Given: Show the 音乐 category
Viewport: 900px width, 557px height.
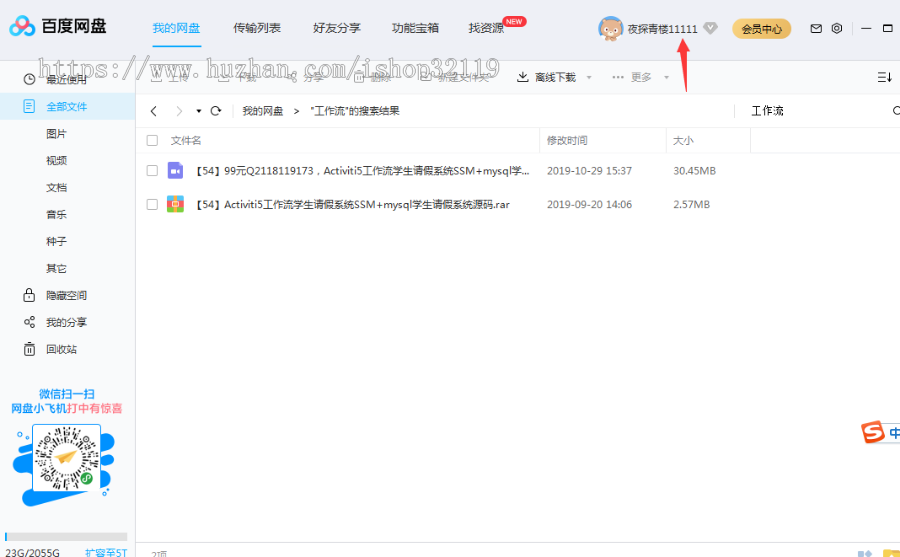Looking at the screenshot, I should (56, 214).
